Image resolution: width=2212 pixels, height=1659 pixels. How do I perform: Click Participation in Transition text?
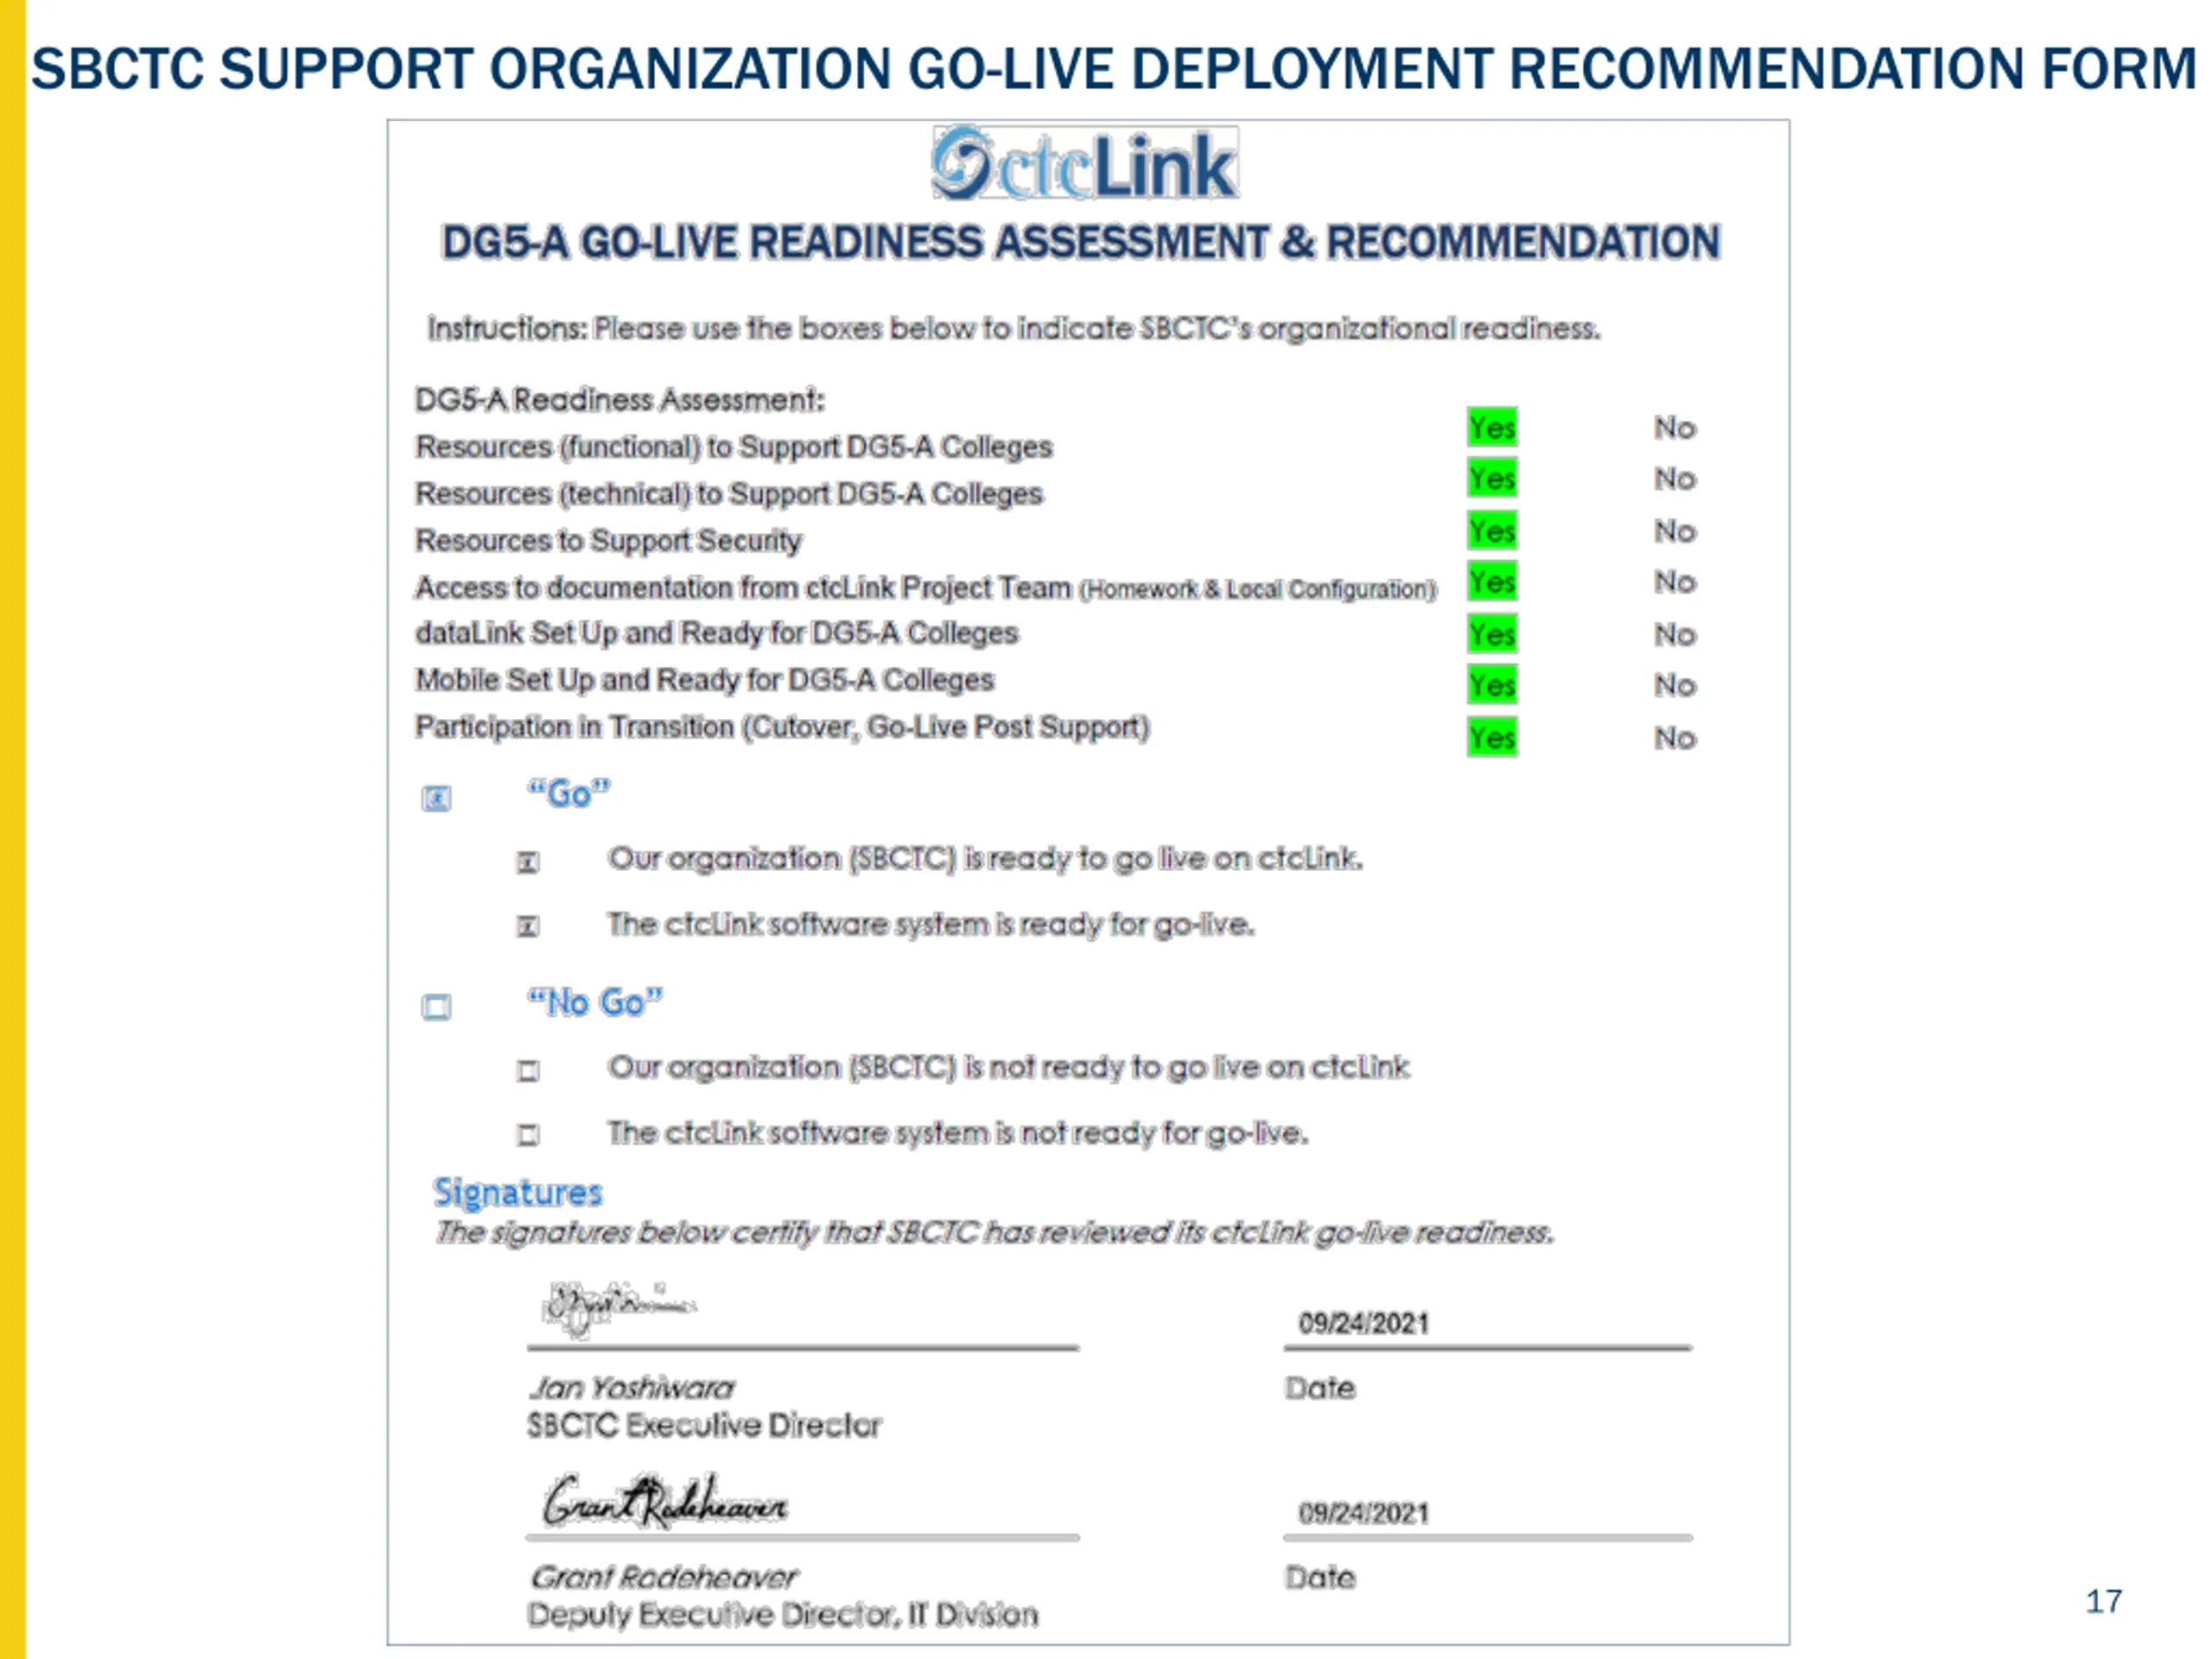pyautogui.click(x=783, y=727)
